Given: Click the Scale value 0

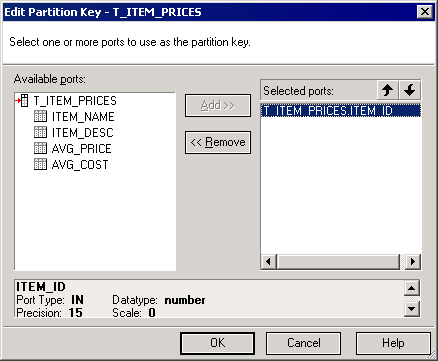Looking at the screenshot, I should coord(152,313).
